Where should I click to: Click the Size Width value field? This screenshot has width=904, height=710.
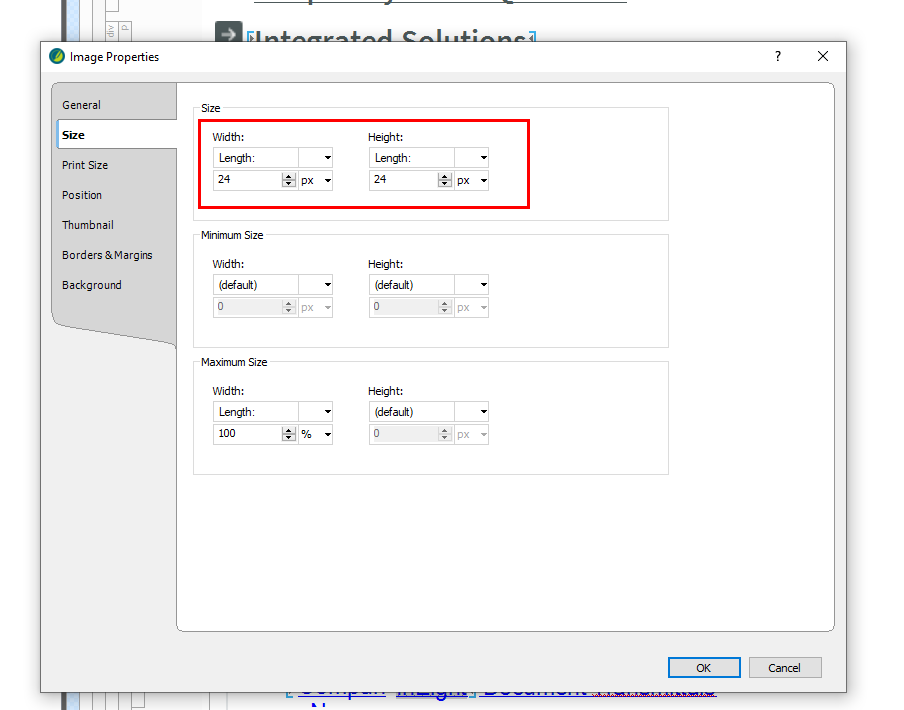[247, 181]
